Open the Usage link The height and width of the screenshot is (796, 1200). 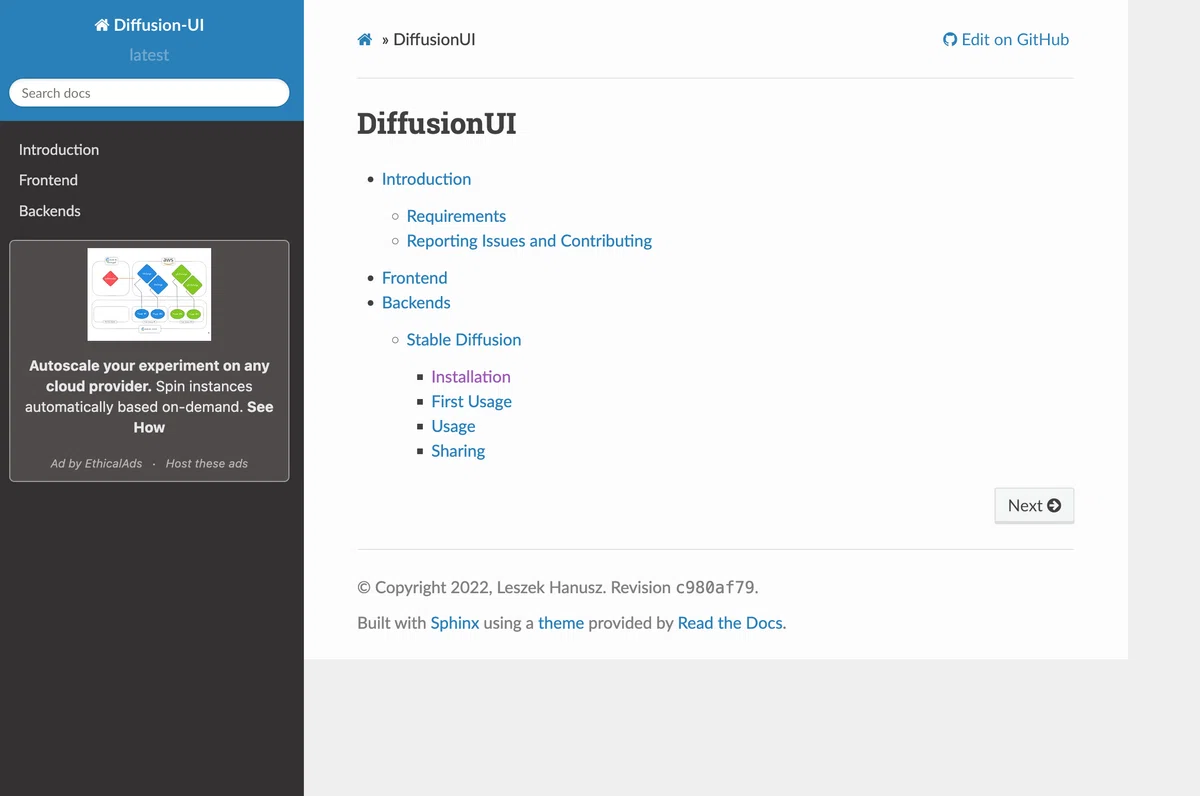pos(453,427)
